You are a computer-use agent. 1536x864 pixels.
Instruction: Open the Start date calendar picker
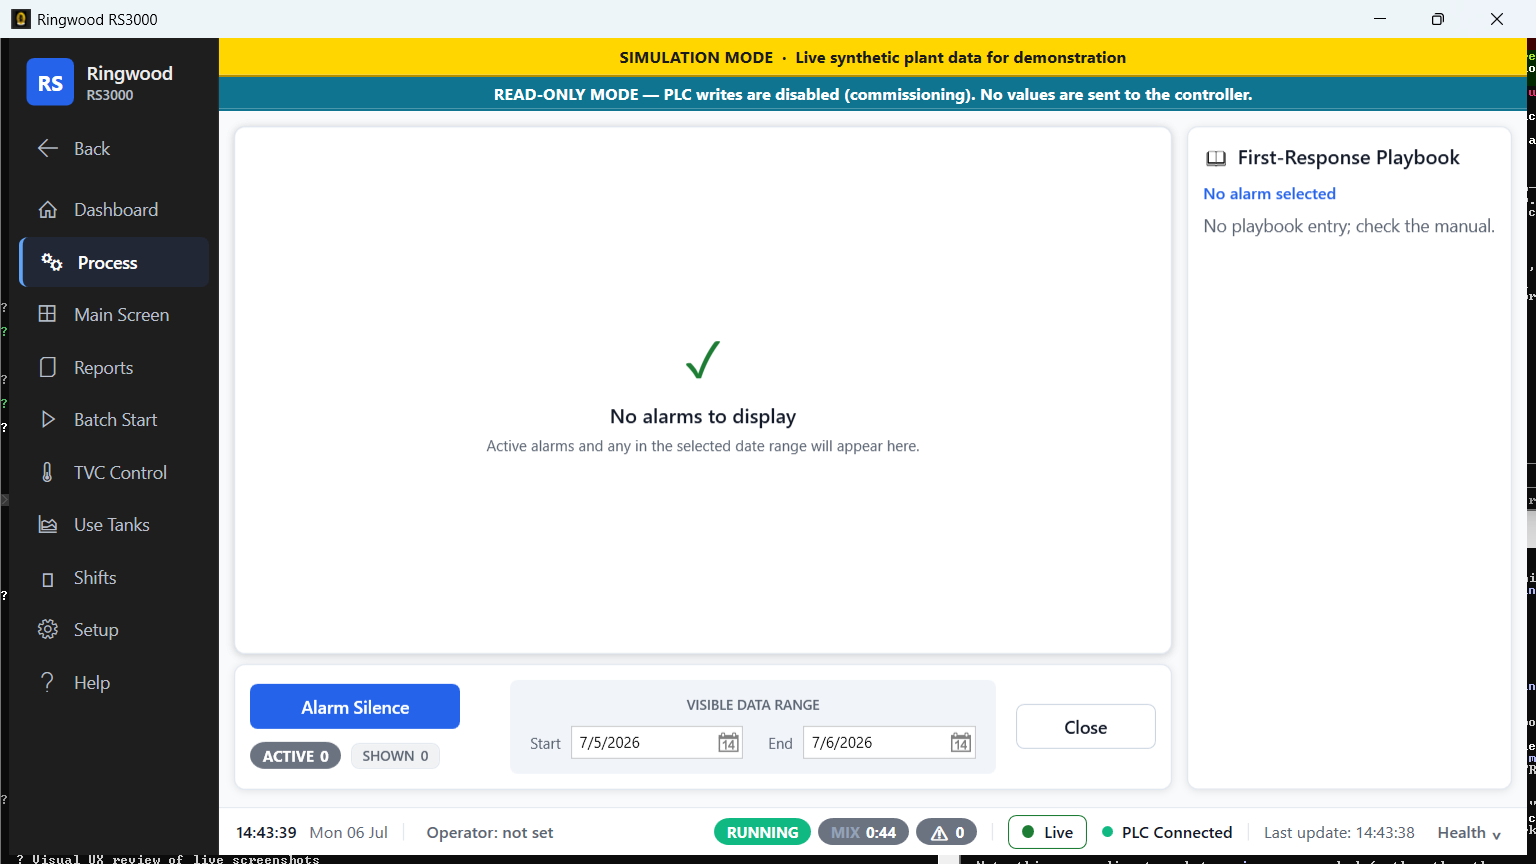click(728, 743)
